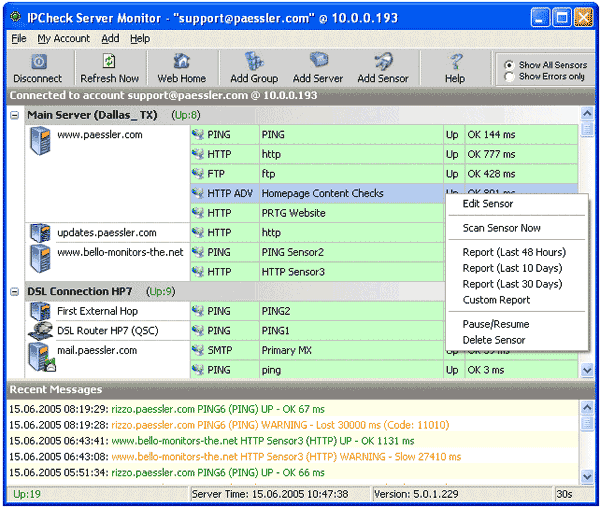Viewport: 600px width, 507px height.
Task: Click sensor icon in the FTP row
Action: [197, 174]
